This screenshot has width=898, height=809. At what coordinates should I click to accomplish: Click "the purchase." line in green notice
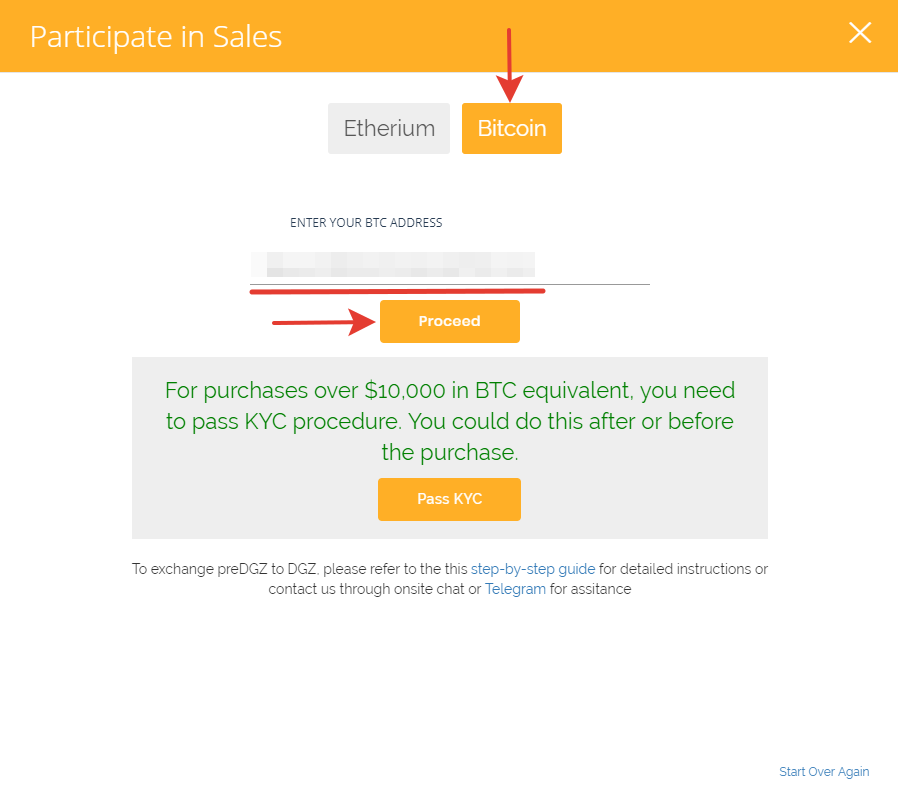(x=449, y=452)
